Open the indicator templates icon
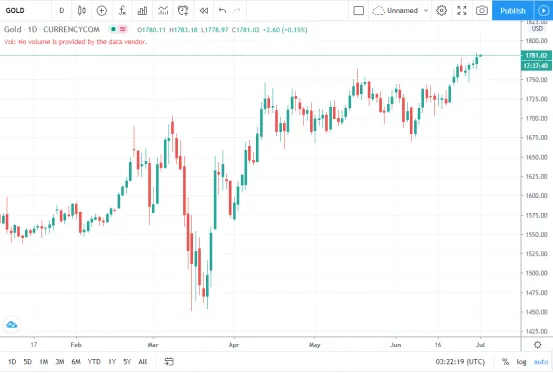This screenshot has height=373, width=553. click(x=163, y=11)
